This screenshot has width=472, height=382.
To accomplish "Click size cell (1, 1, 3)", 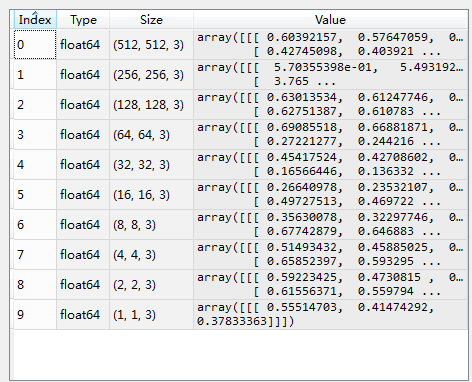I will click(x=151, y=314).
